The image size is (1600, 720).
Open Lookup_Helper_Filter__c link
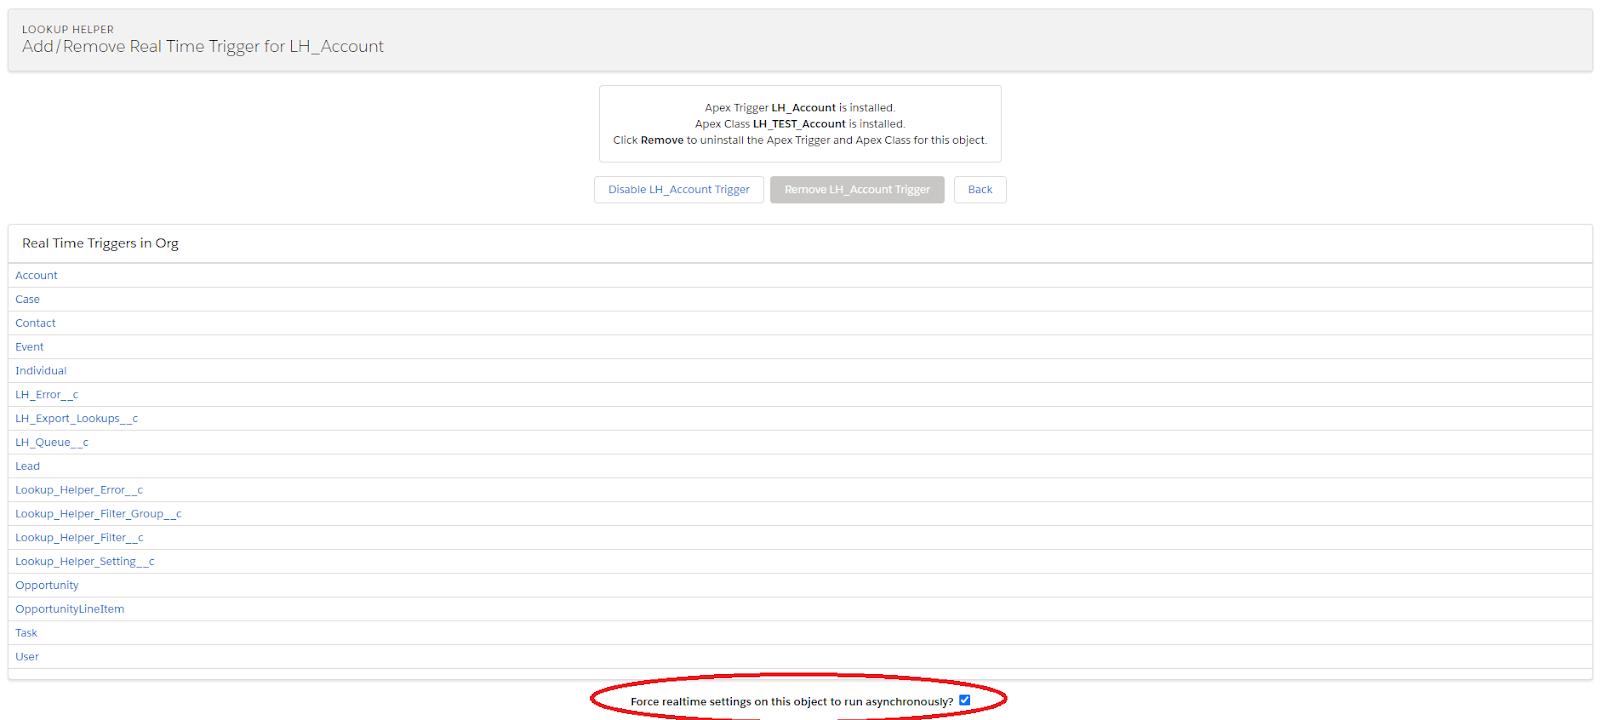(x=79, y=538)
